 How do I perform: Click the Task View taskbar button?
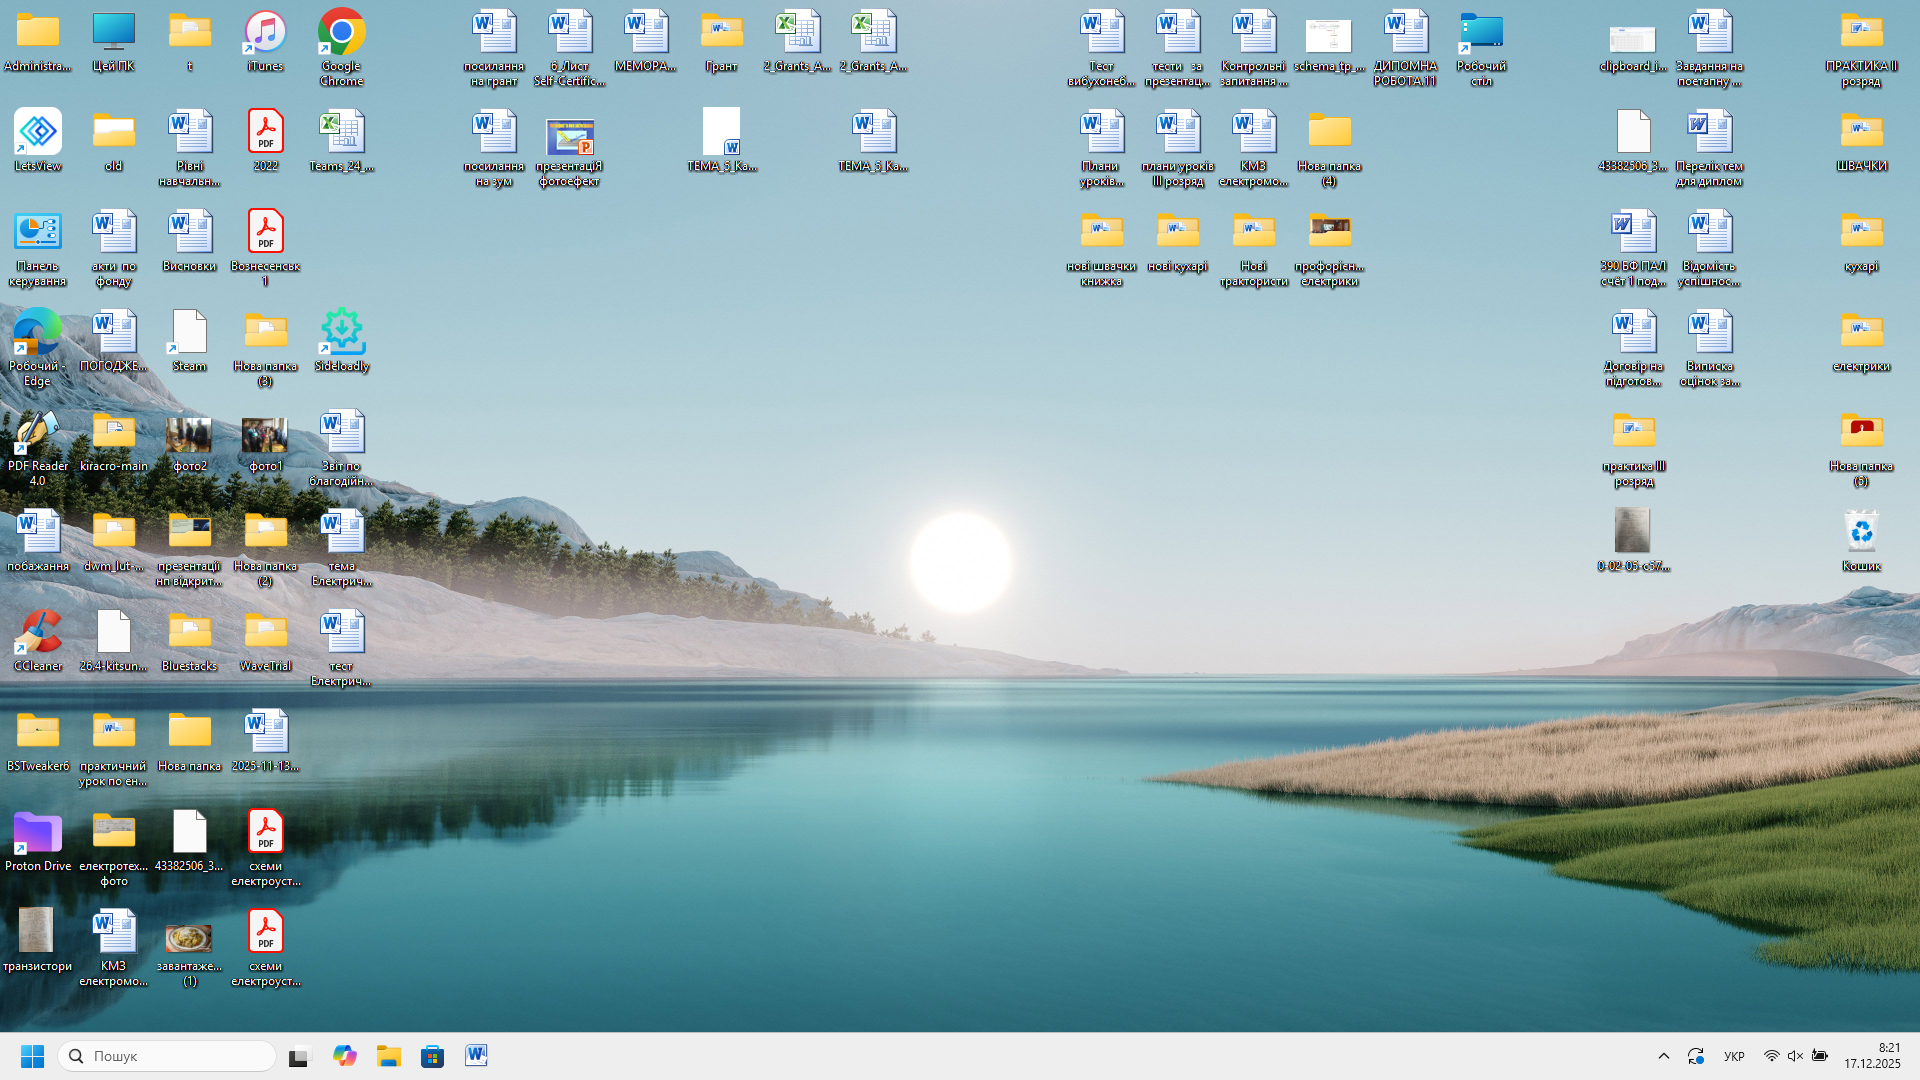point(300,1056)
